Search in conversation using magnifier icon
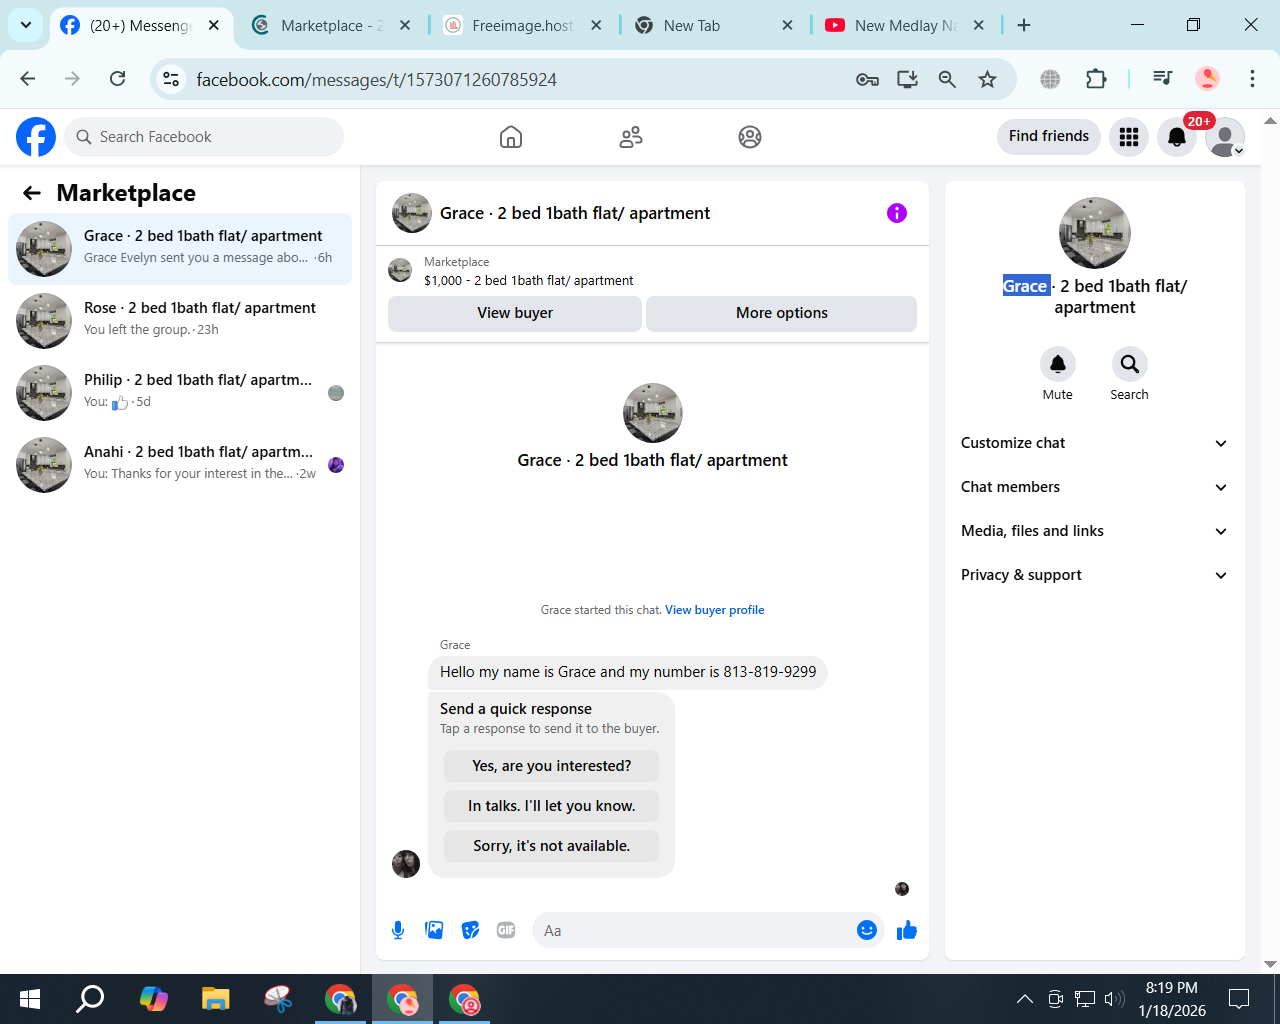This screenshot has width=1280, height=1024. 1130,364
